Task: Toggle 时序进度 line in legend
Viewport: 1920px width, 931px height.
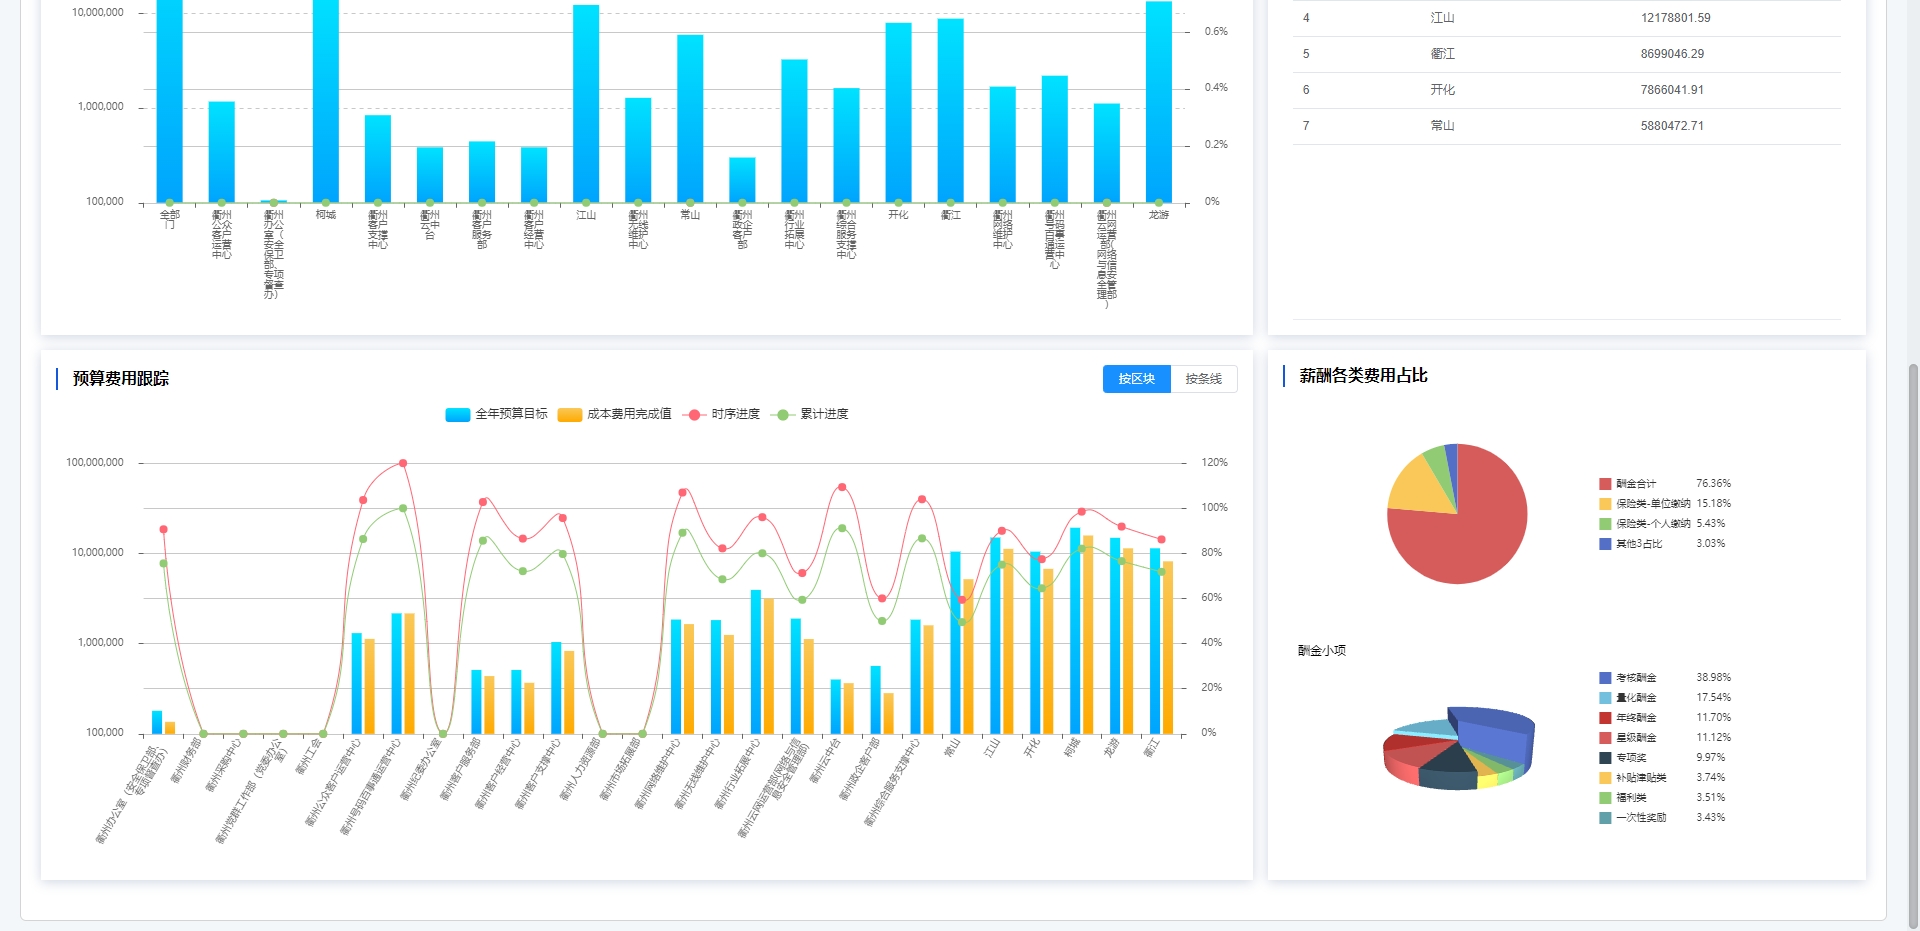Action: [x=721, y=414]
